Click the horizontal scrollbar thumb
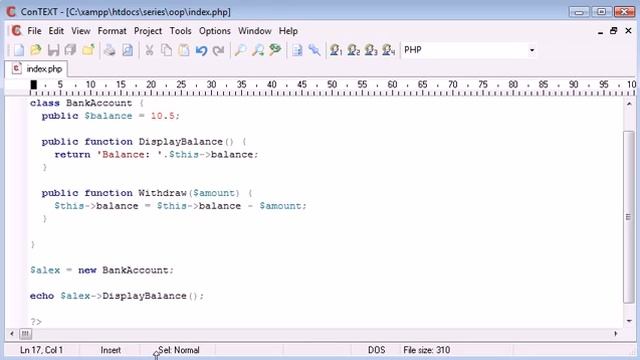The height and width of the screenshot is (360, 640). point(25,334)
